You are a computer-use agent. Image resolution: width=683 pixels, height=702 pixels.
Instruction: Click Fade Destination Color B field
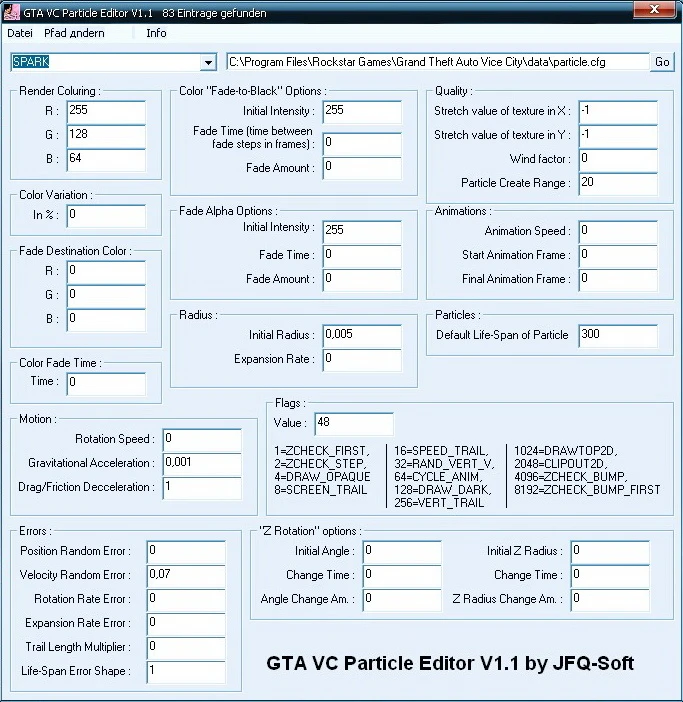pos(106,320)
